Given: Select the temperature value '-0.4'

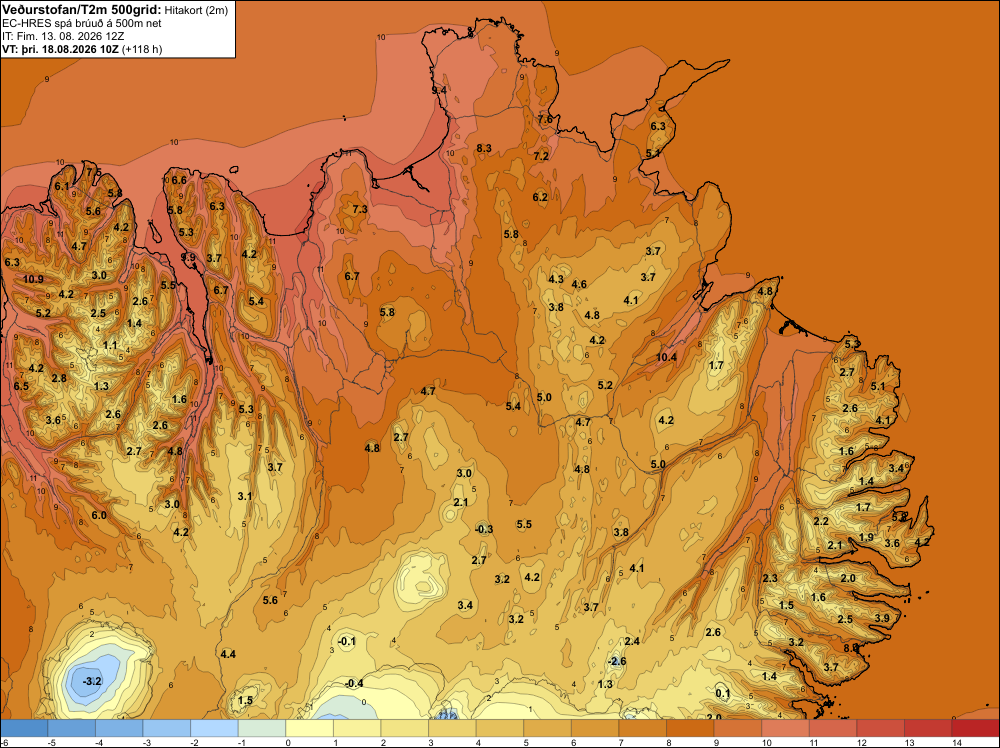Looking at the screenshot, I should click(x=354, y=684).
